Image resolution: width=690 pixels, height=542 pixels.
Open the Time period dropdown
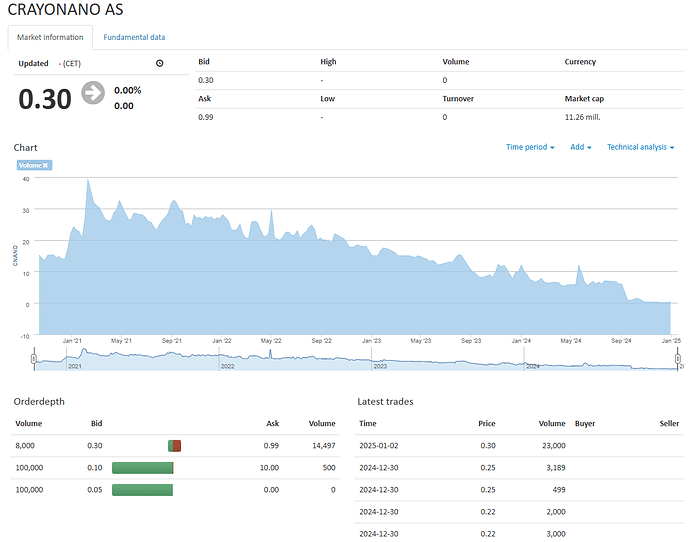(530, 147)
